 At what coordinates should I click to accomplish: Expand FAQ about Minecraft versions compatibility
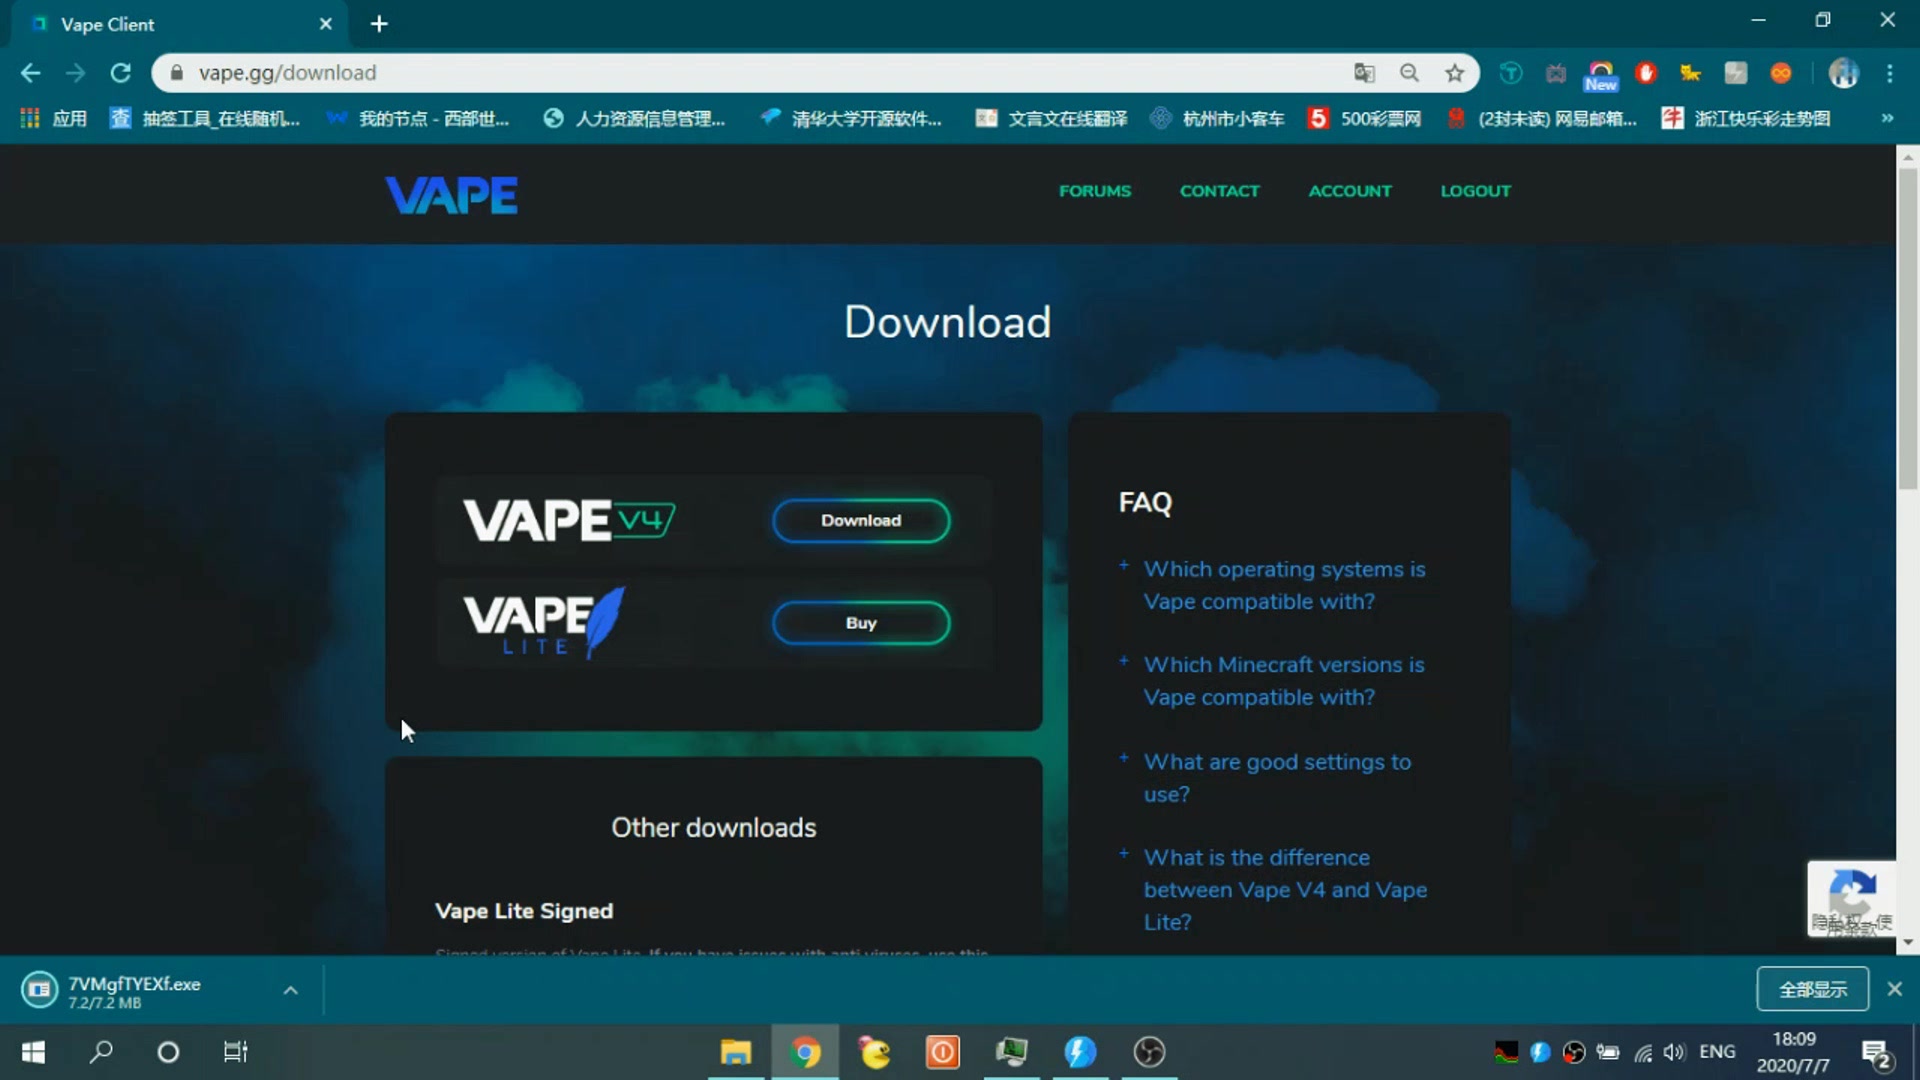(x=1284, y=681)
